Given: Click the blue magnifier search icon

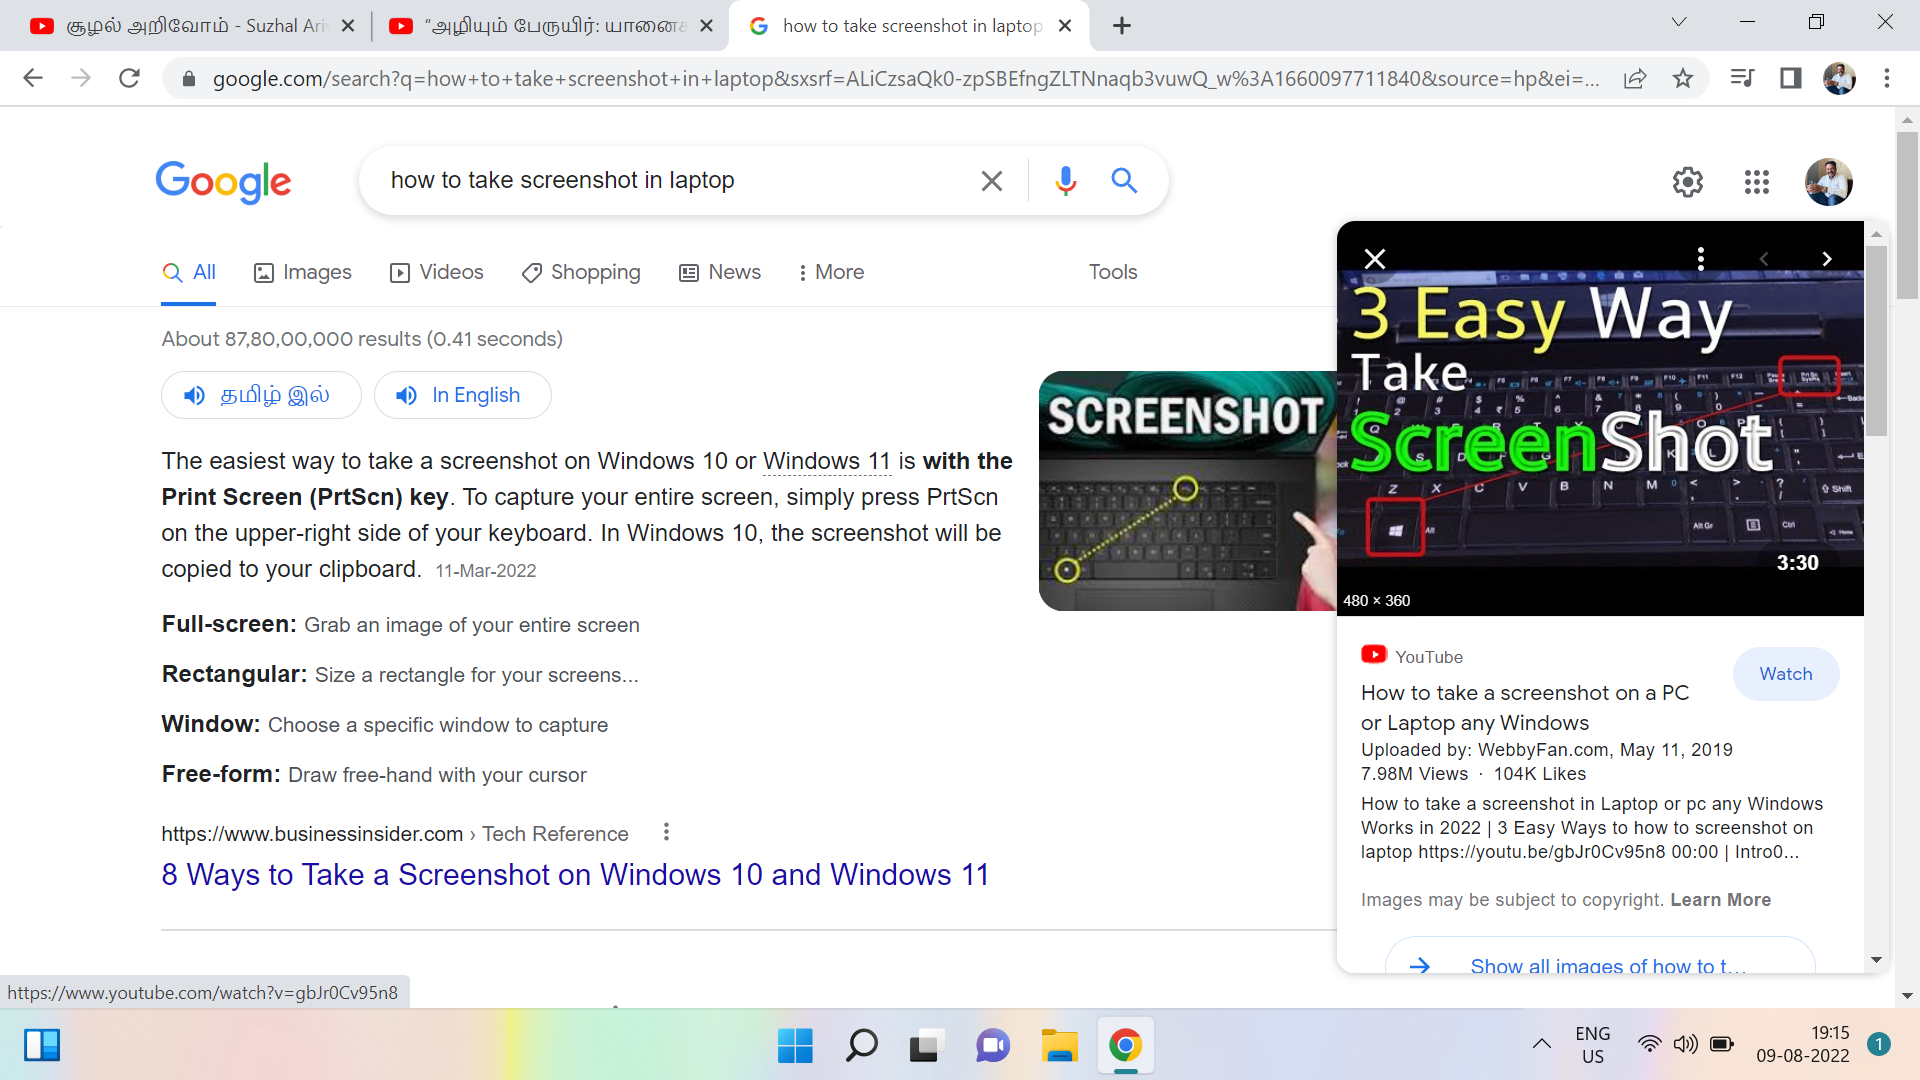Looking at the screenshot, I should tap(1124, 181).
